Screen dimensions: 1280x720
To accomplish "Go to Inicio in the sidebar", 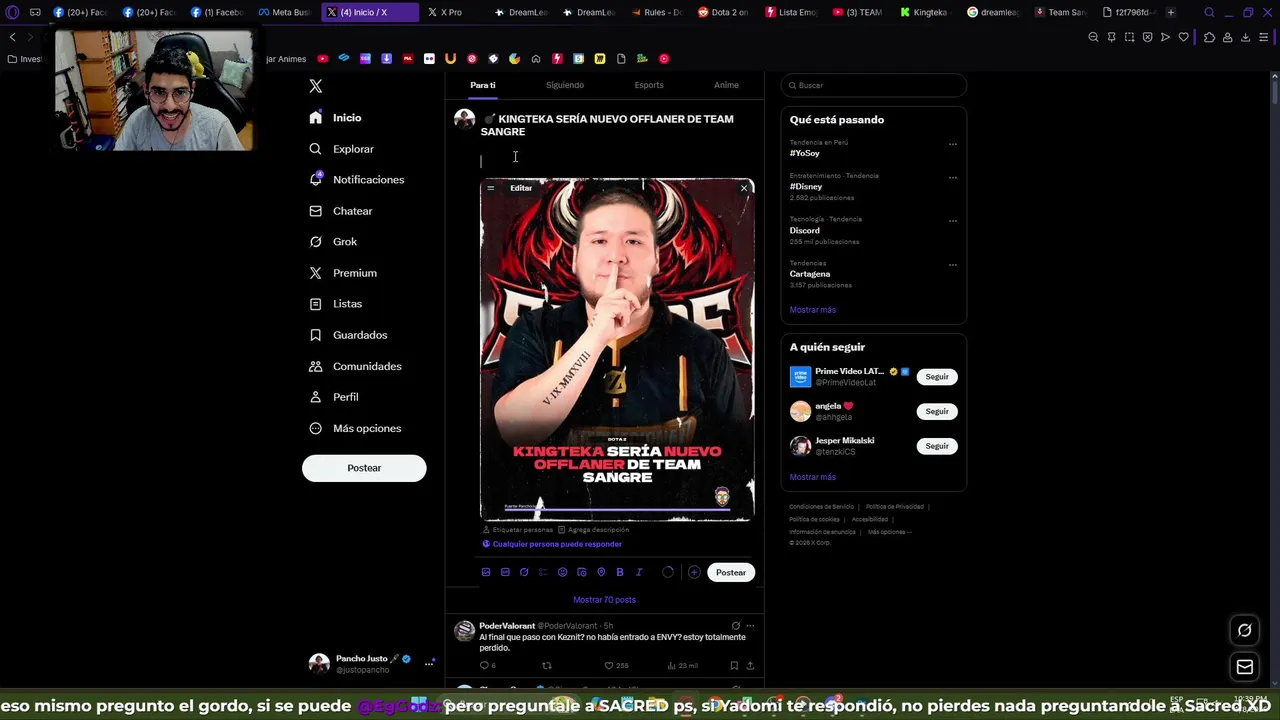I will (336, 118).
